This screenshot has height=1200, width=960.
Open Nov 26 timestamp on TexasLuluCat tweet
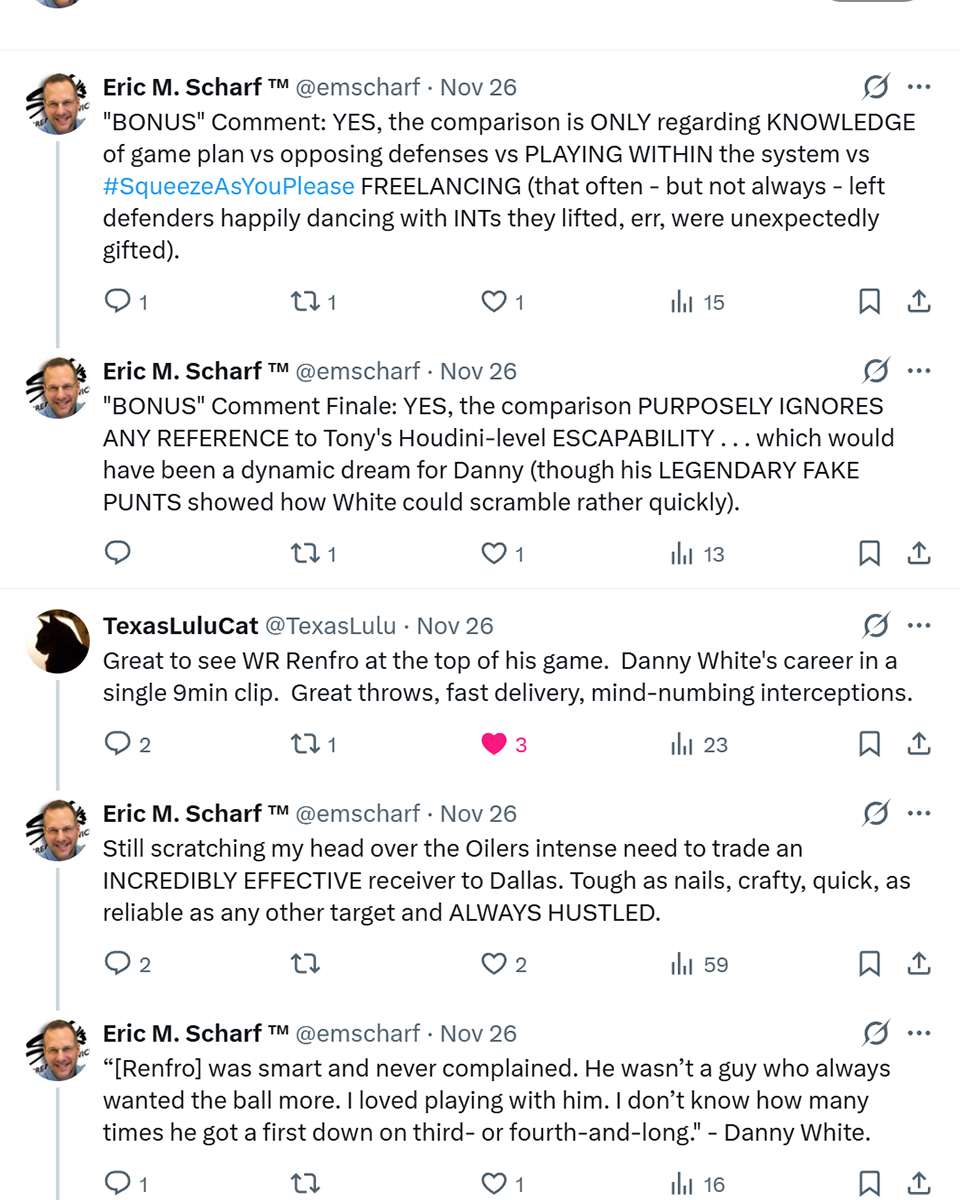click(x=455, y=626)
